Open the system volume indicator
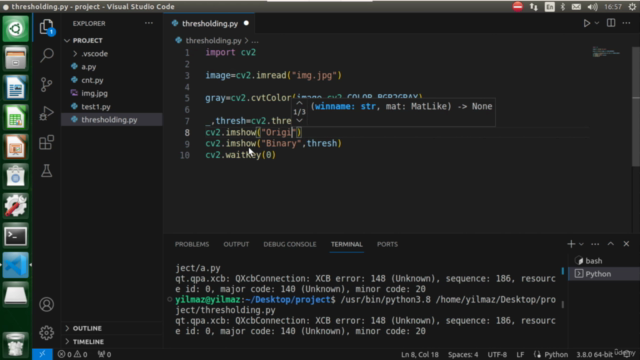Image resolution: width=640 pixels, height=360 pixels. tap(592, 7)
